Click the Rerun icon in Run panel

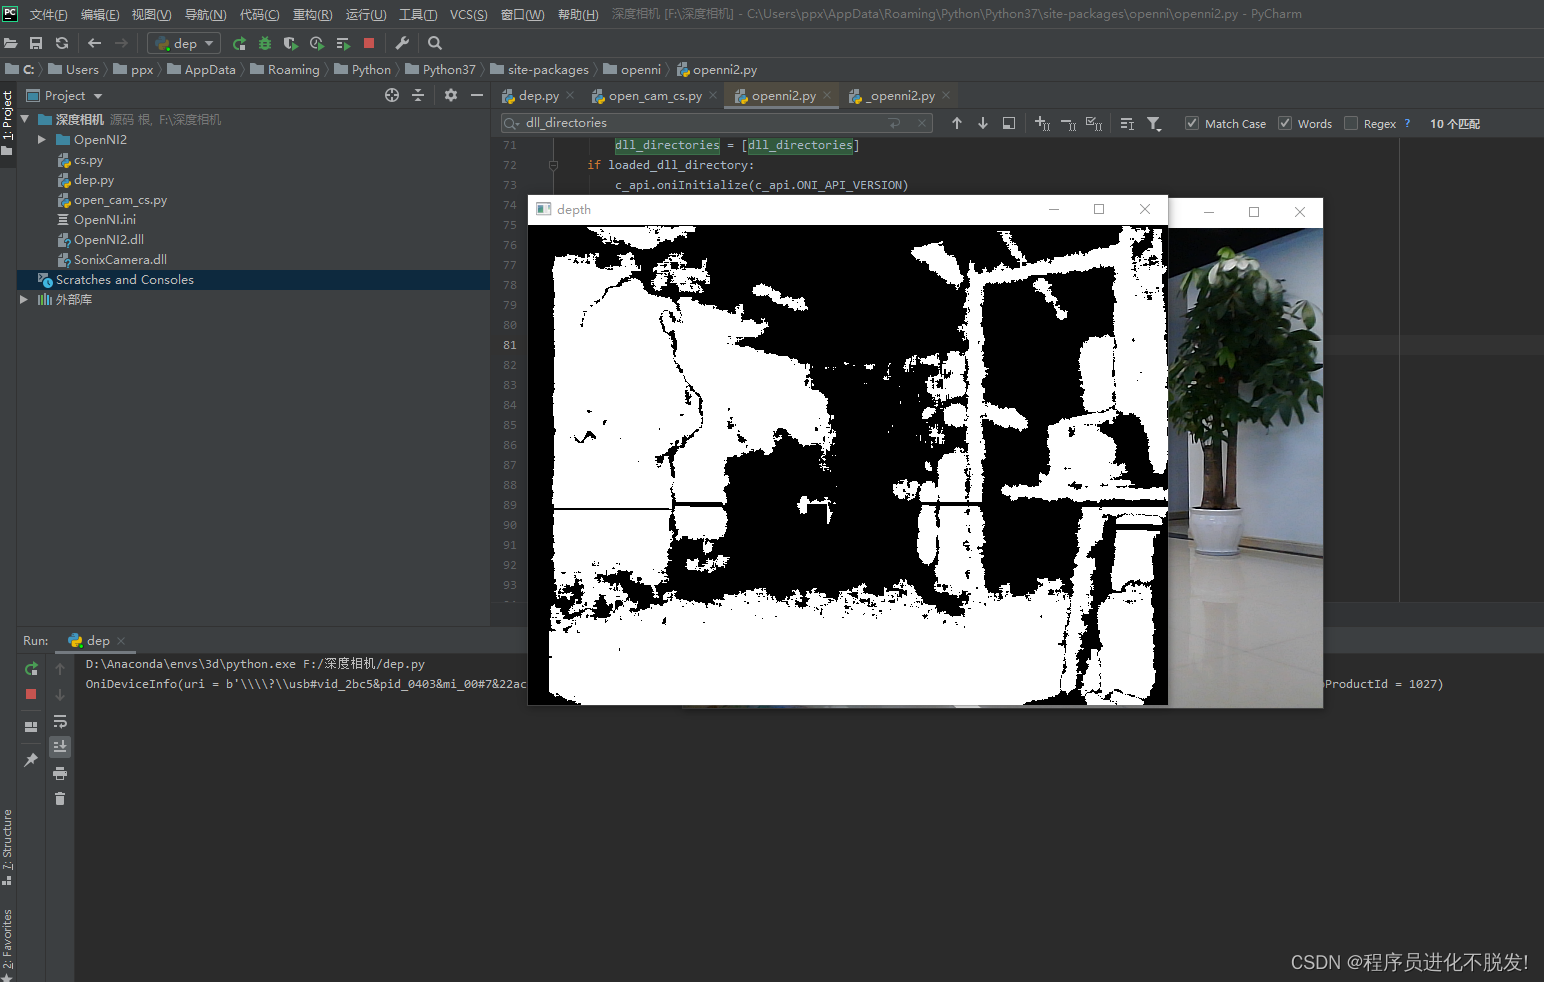[x=31, y=669]
